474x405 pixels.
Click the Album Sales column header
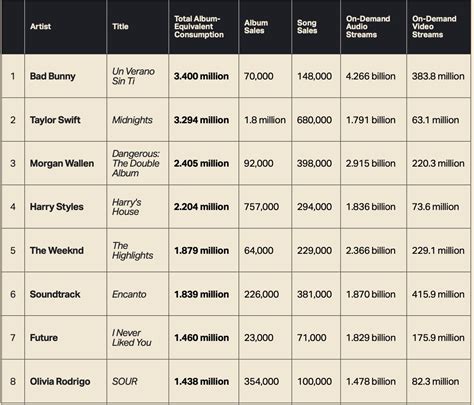tap(256, 27)
